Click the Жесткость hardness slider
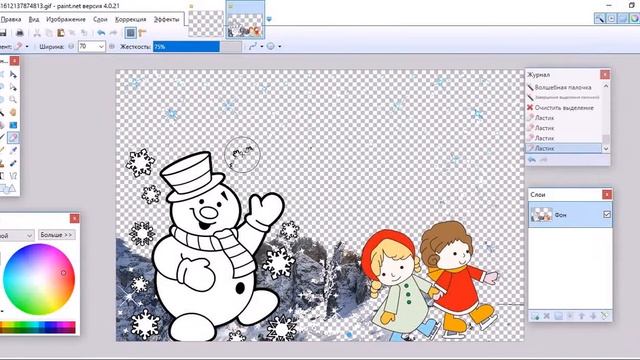The image size is (640, 360). [198, 47]
